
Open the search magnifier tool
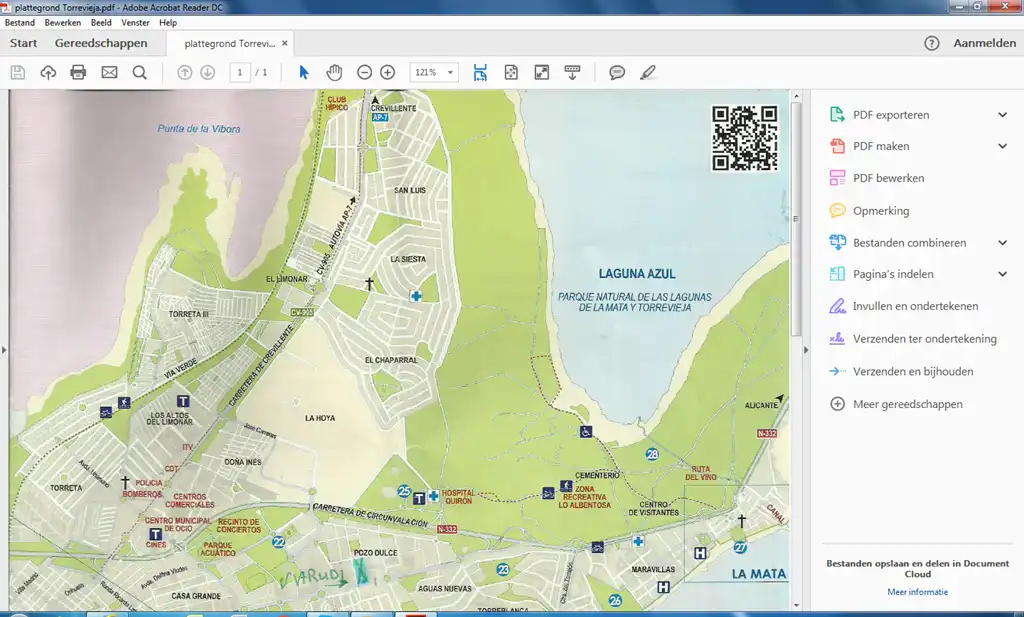(x=140, y=72)
